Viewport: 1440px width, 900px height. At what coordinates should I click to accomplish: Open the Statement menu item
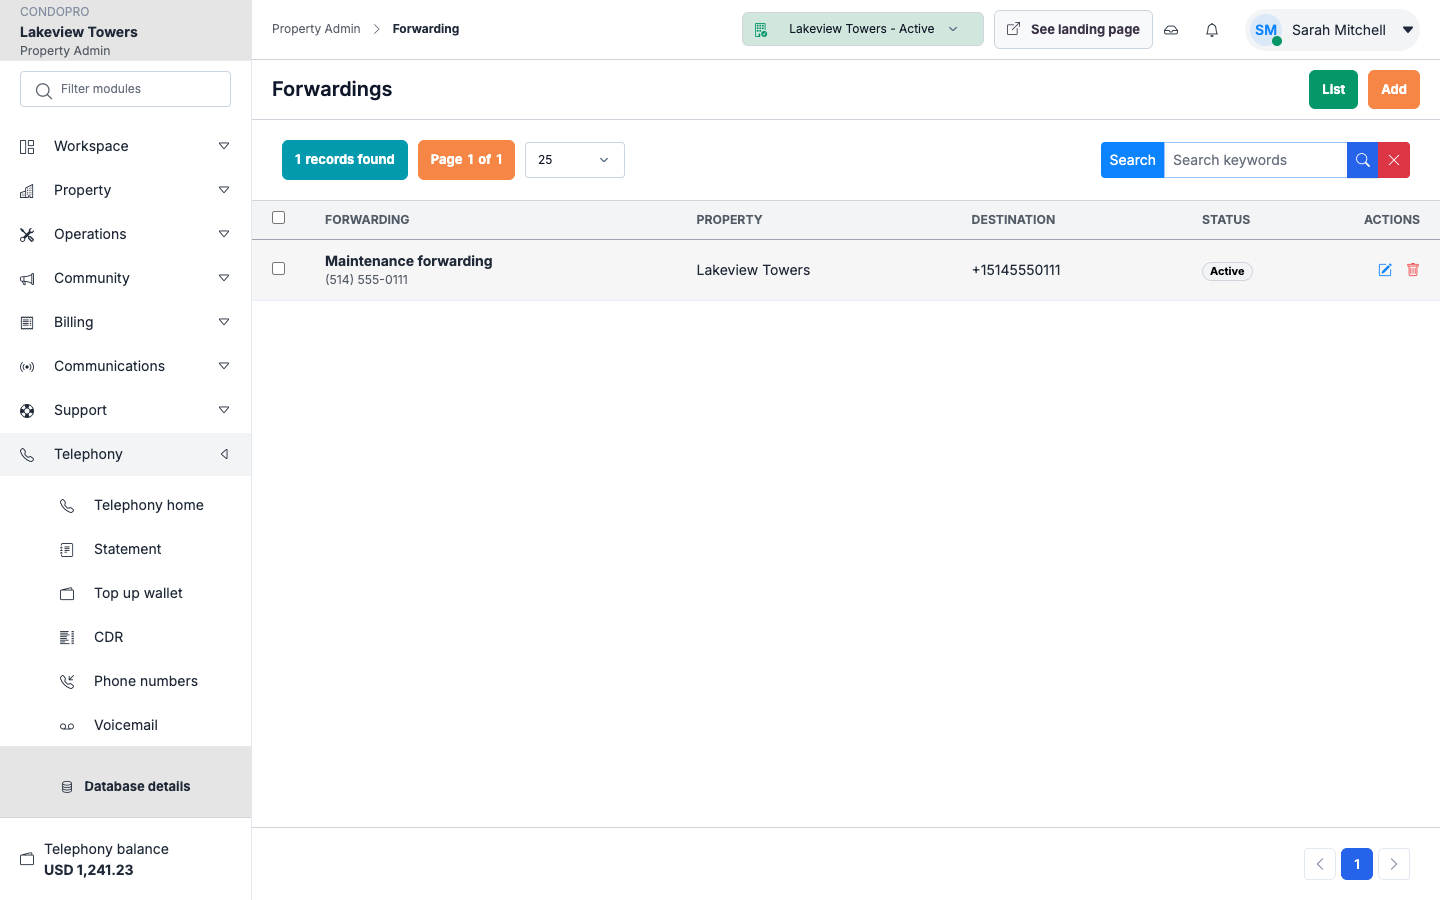(x=127, y=549)
